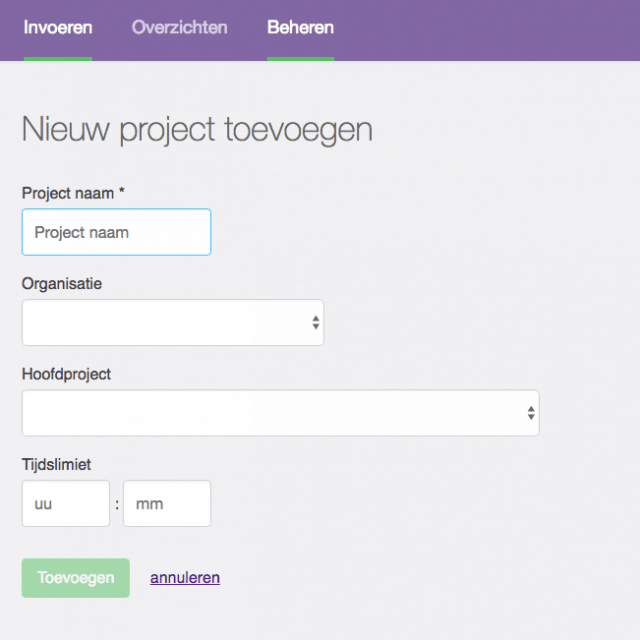Click the Hoofdproject label

click(x=66, y=374)
